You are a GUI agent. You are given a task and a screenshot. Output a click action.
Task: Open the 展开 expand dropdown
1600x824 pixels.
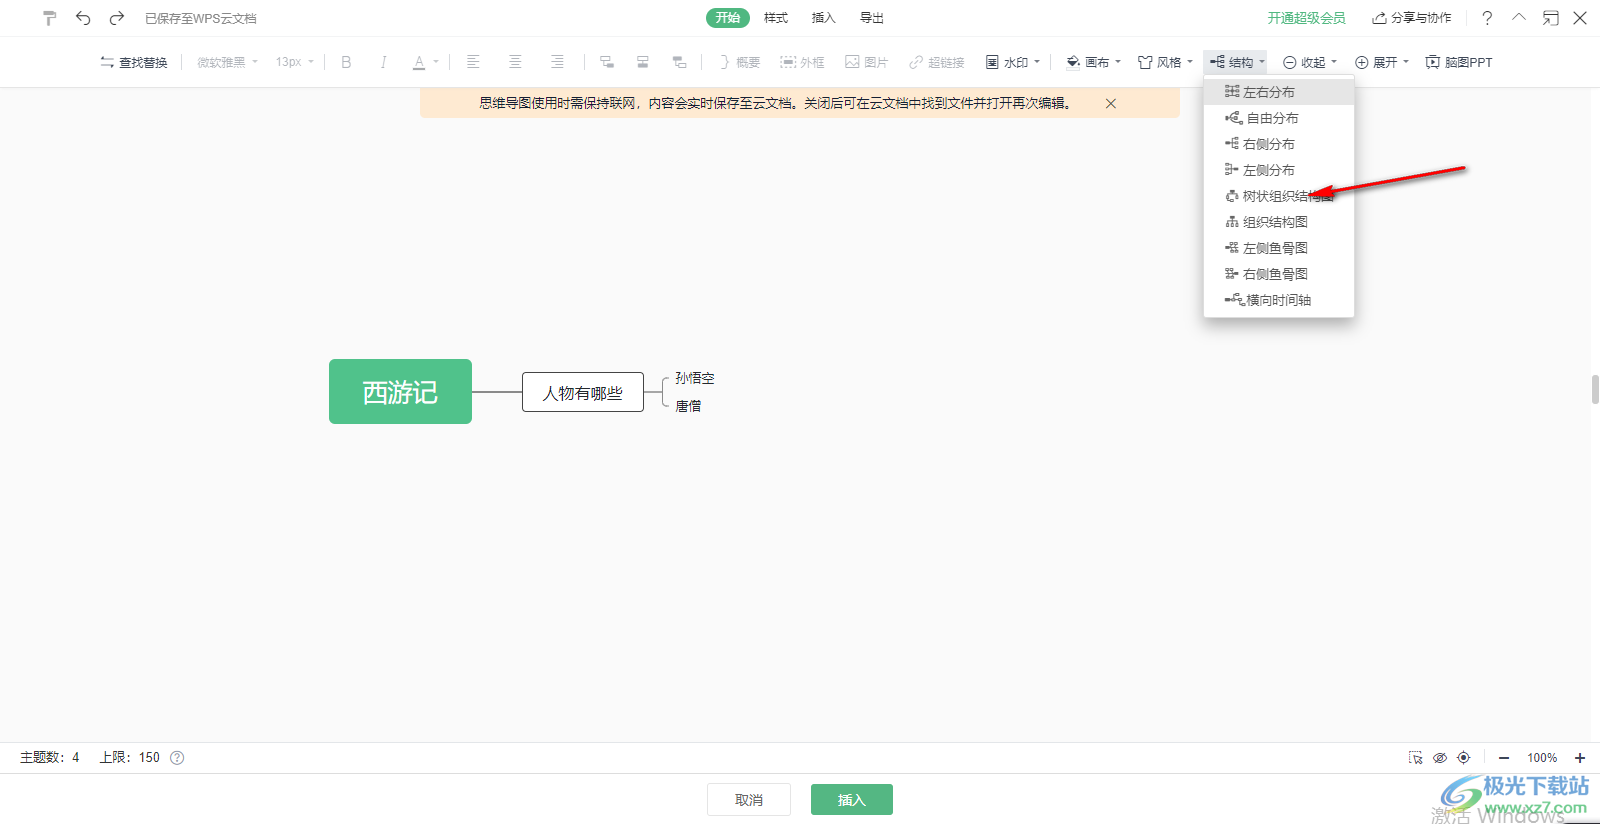(1382, 62)
